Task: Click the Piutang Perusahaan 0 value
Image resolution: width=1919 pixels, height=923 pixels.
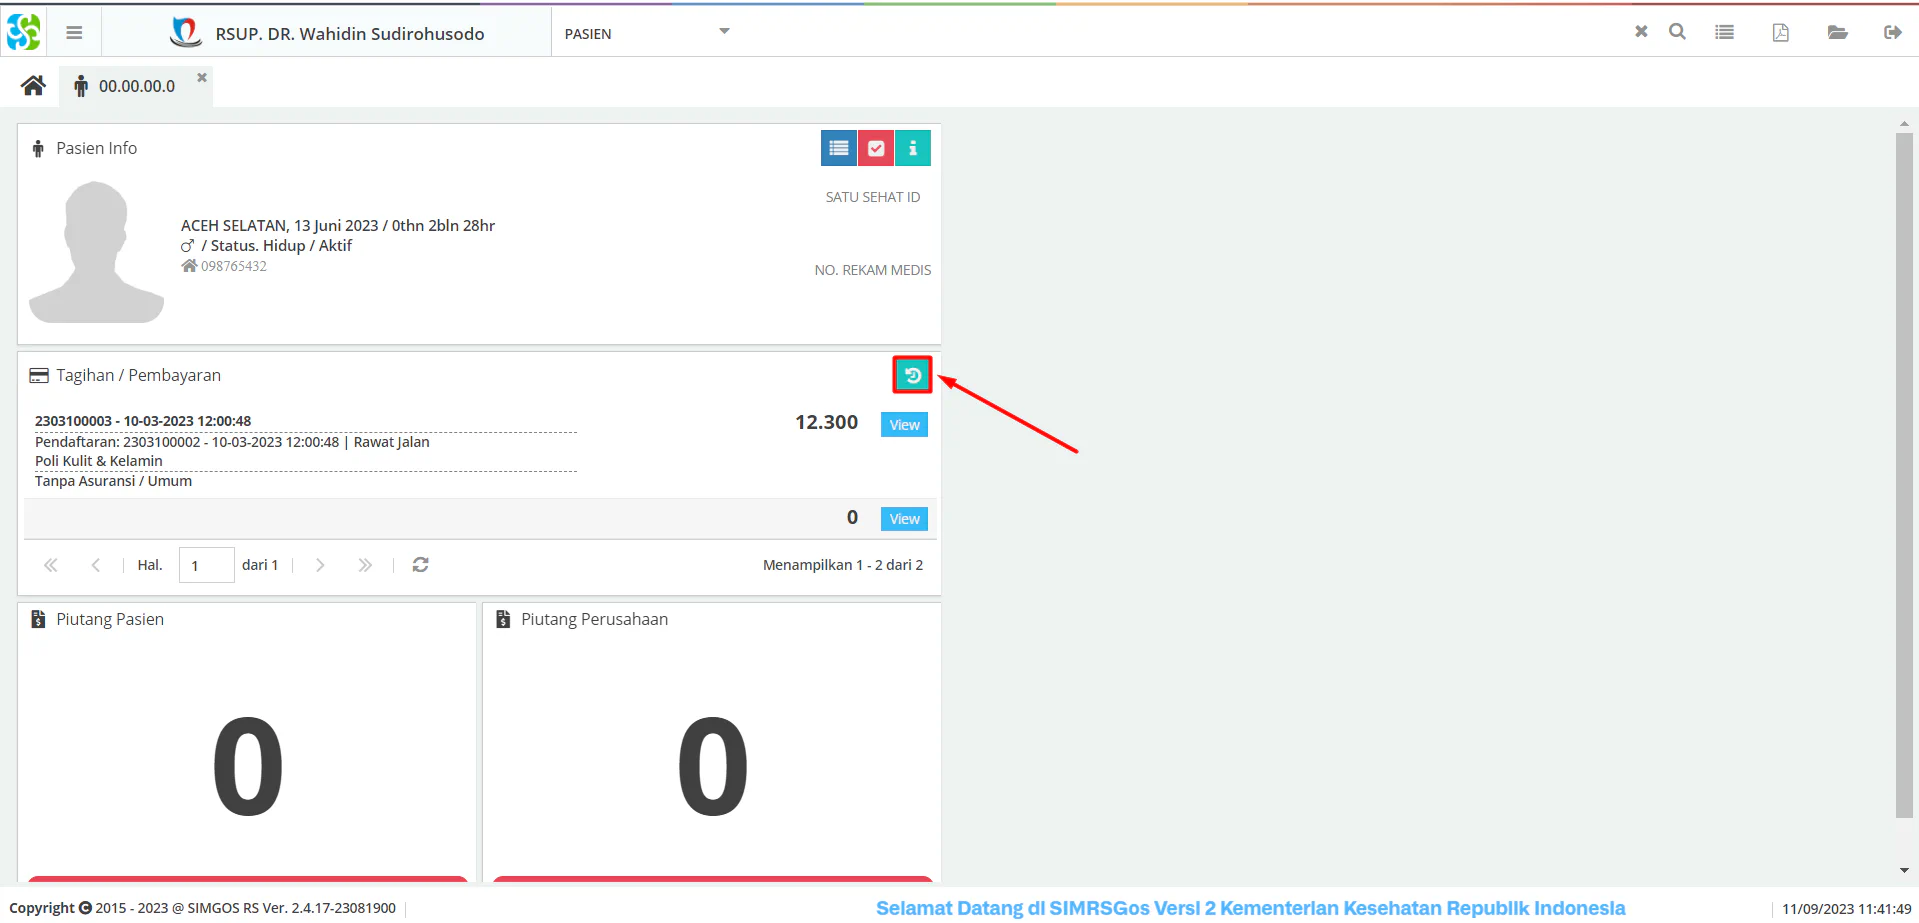Action: [712, 766]
